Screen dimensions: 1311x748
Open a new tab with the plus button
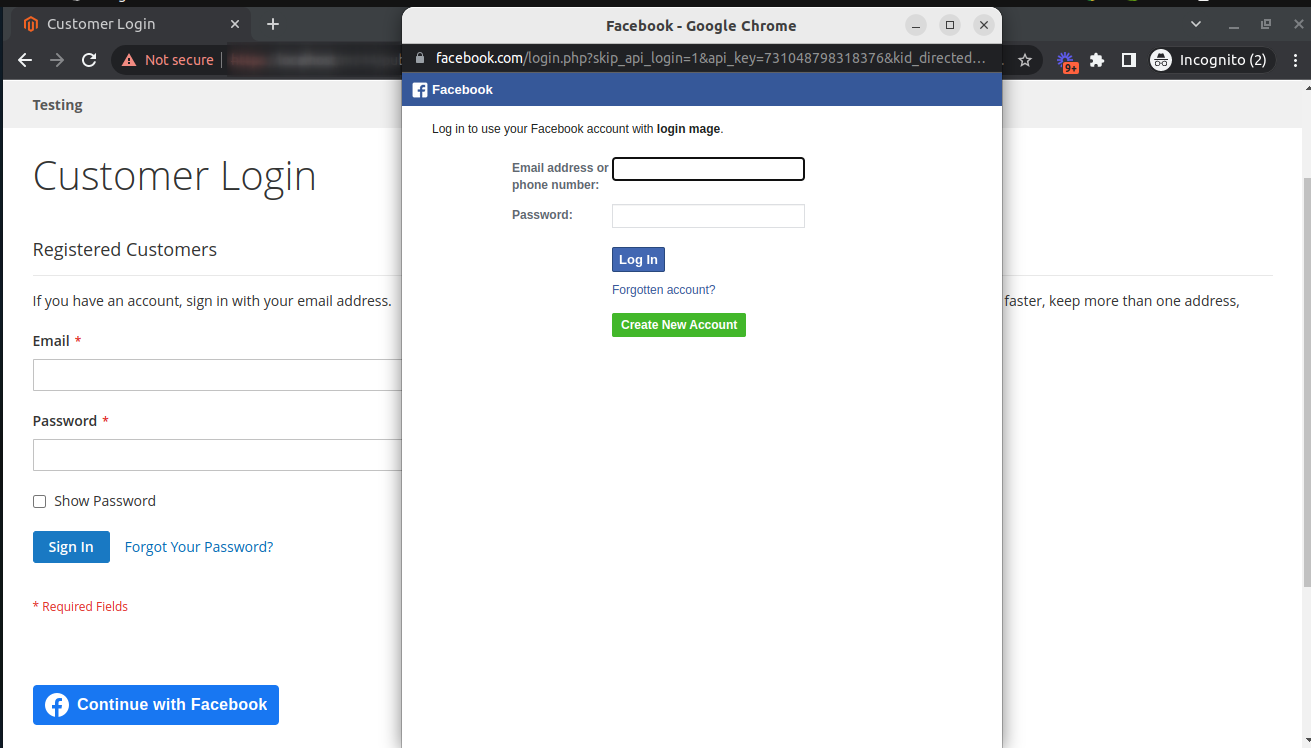coord(272,23)
